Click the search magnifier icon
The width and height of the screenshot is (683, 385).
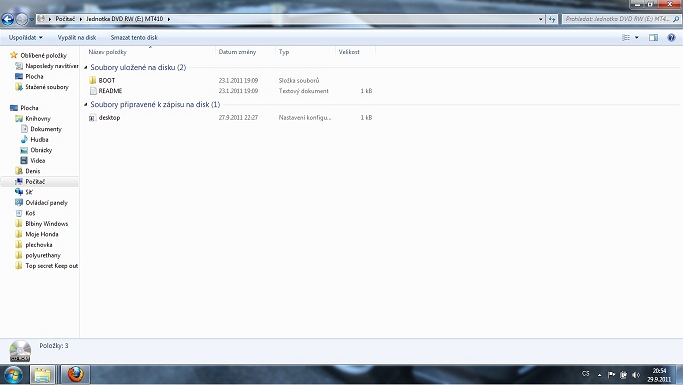[676, 19]
